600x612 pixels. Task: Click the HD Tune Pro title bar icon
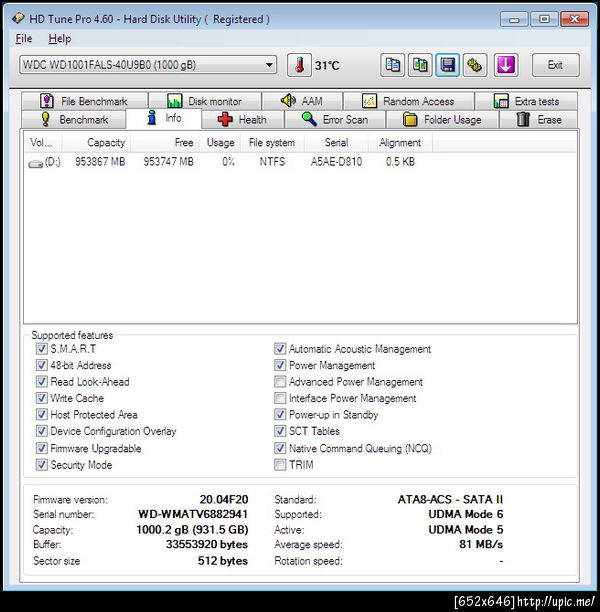pos(18,19)
